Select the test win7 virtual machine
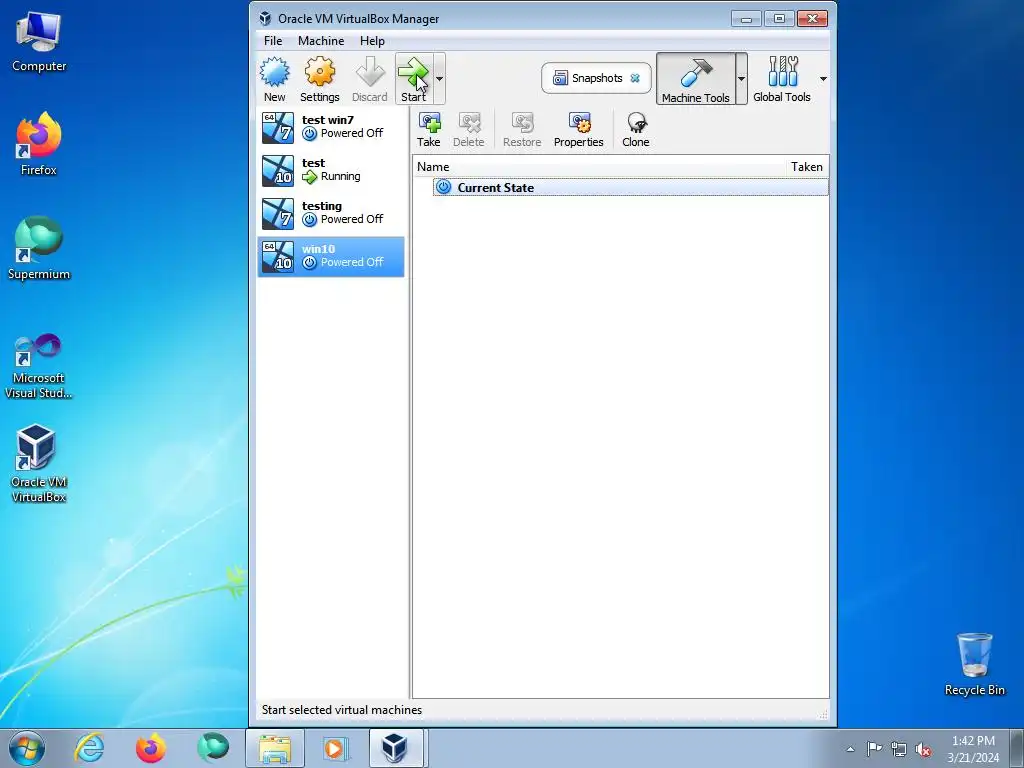 (x=331, y=127)
